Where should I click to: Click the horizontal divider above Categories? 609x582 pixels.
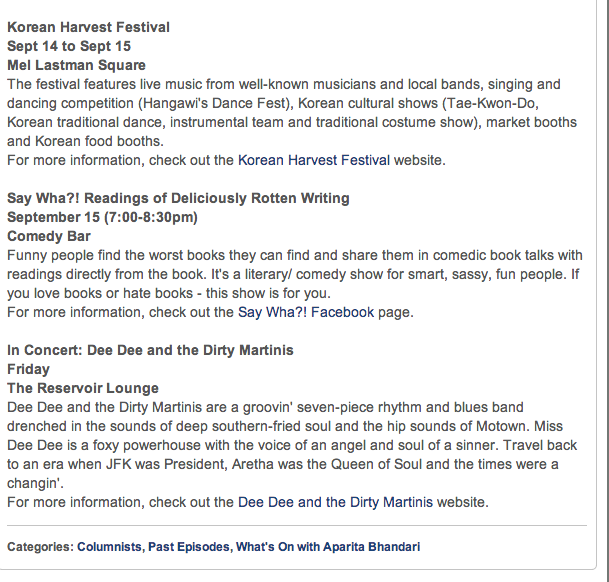coord(297,525)
